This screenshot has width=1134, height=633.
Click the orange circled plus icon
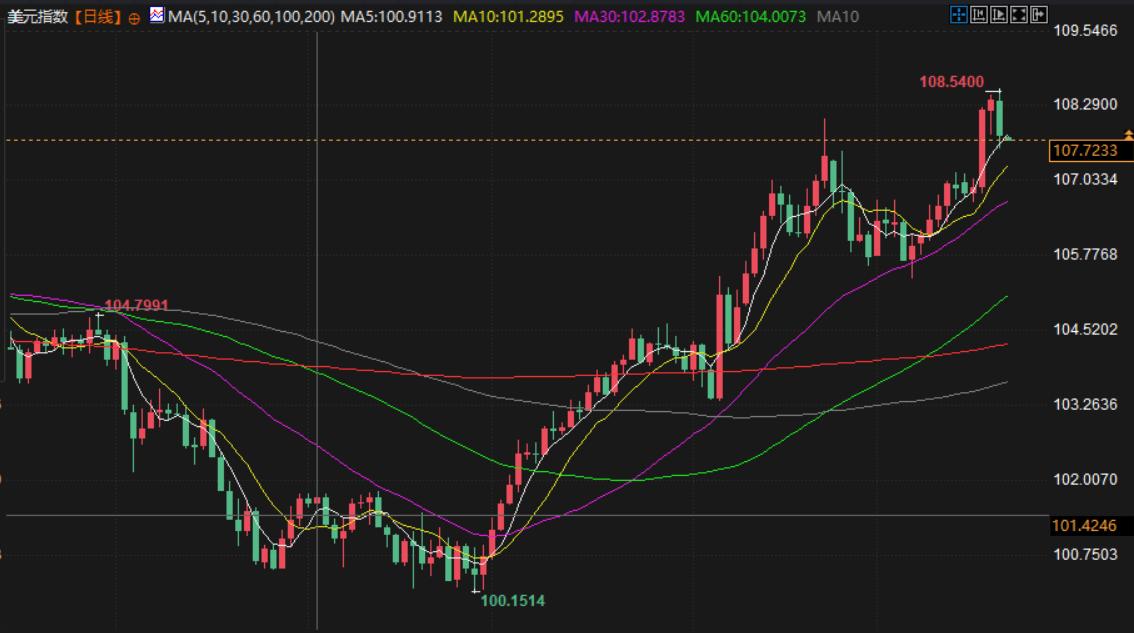coord(134,18)
